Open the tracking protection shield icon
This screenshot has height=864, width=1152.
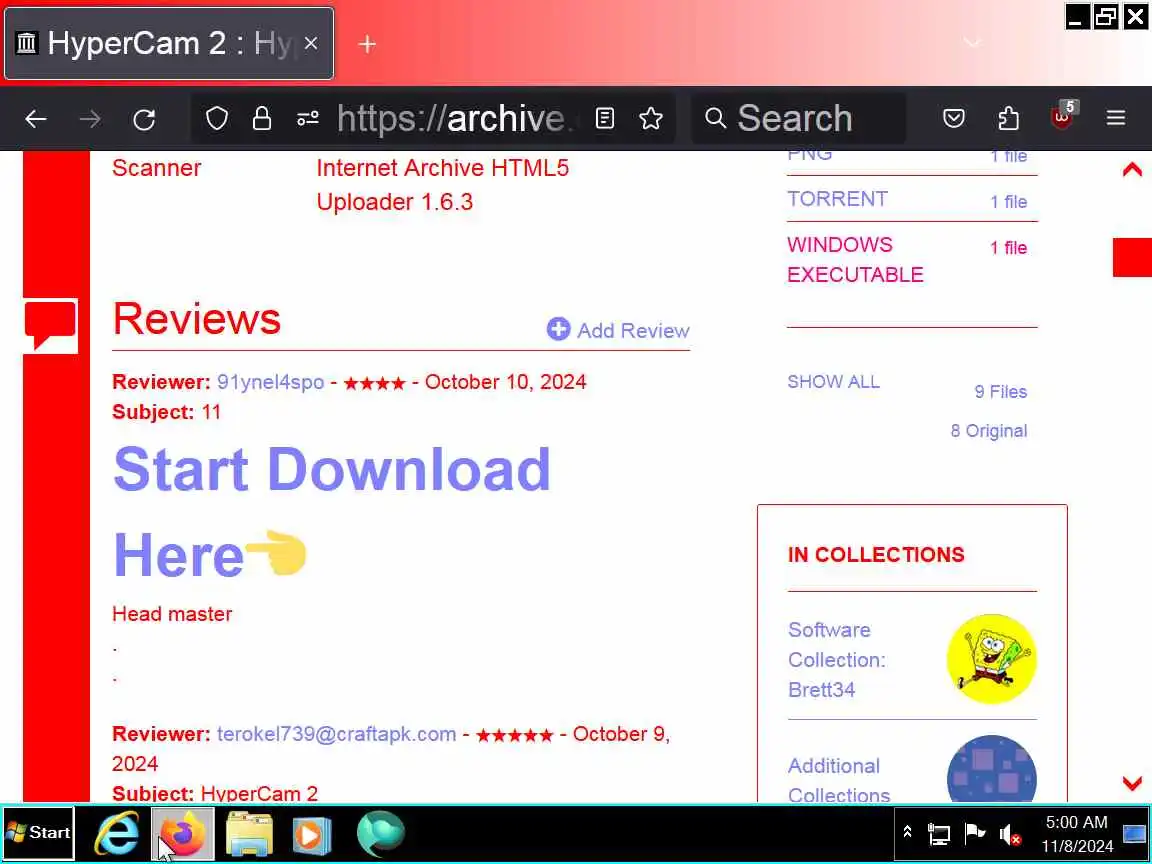click(217, 118)
